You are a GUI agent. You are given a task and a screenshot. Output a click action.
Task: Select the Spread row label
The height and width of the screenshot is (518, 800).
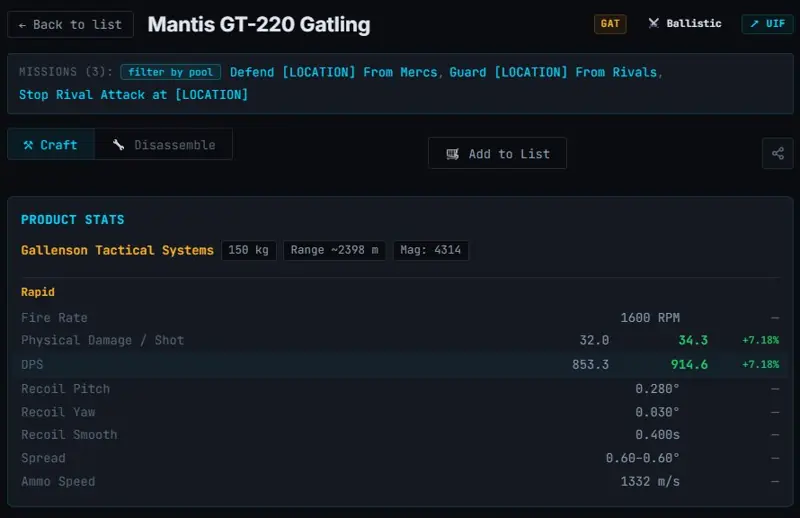tap(43, 458)
